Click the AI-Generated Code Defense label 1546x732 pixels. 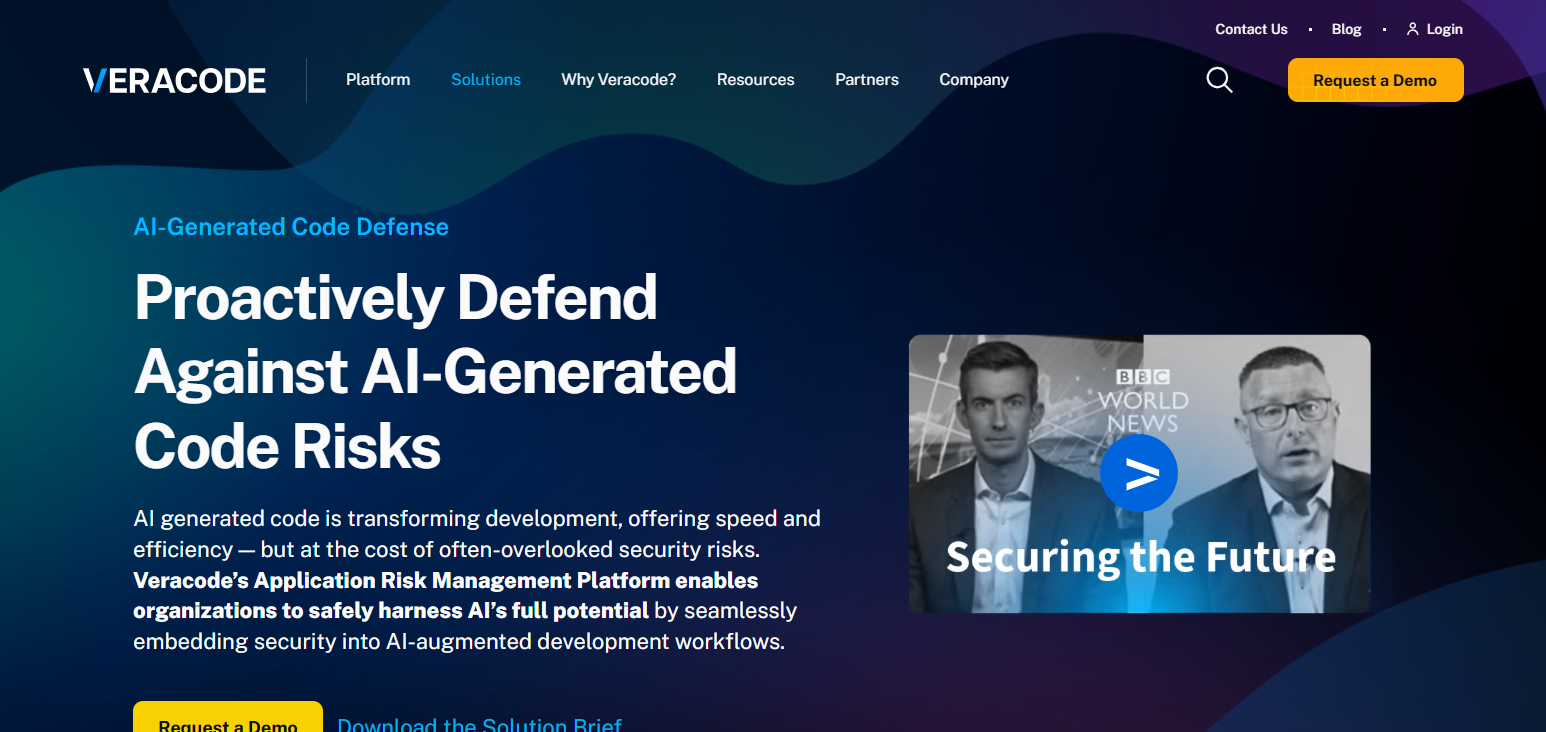[x=291, y=227]
